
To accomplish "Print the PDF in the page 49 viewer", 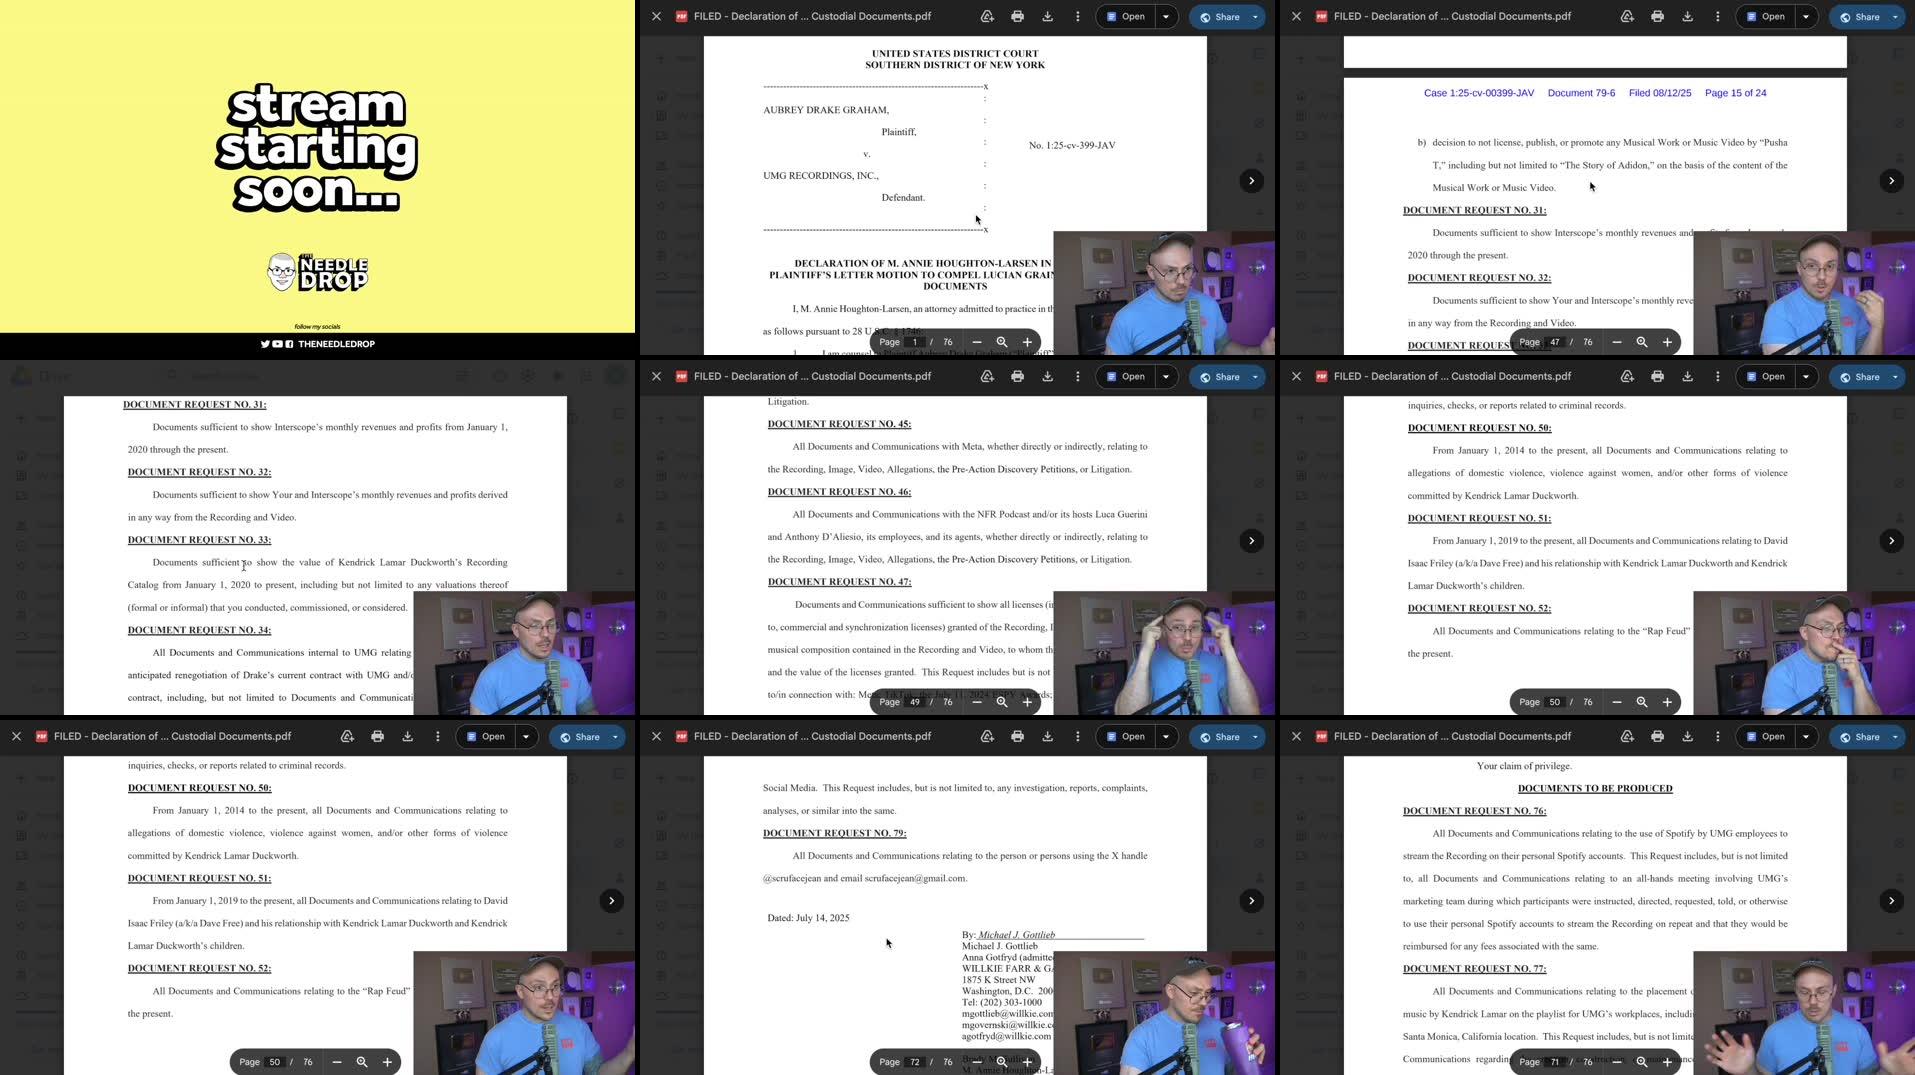I will point(1017,377).
